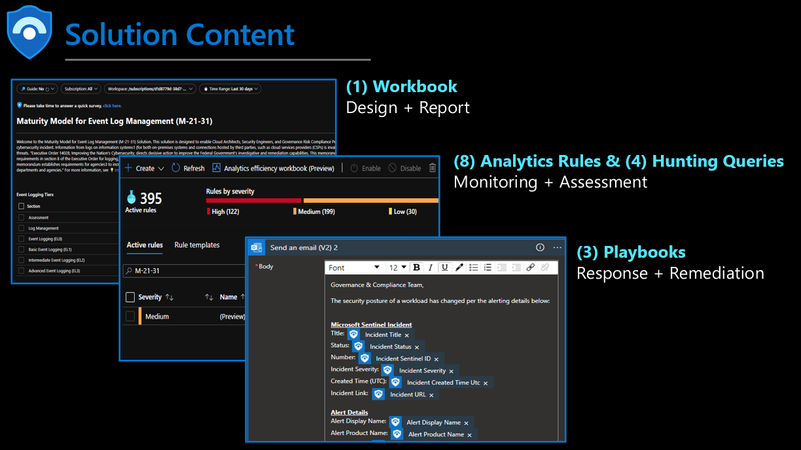Open the Font family dropdown
This screenshot has width=801, height=450.
tap(354, 268)
